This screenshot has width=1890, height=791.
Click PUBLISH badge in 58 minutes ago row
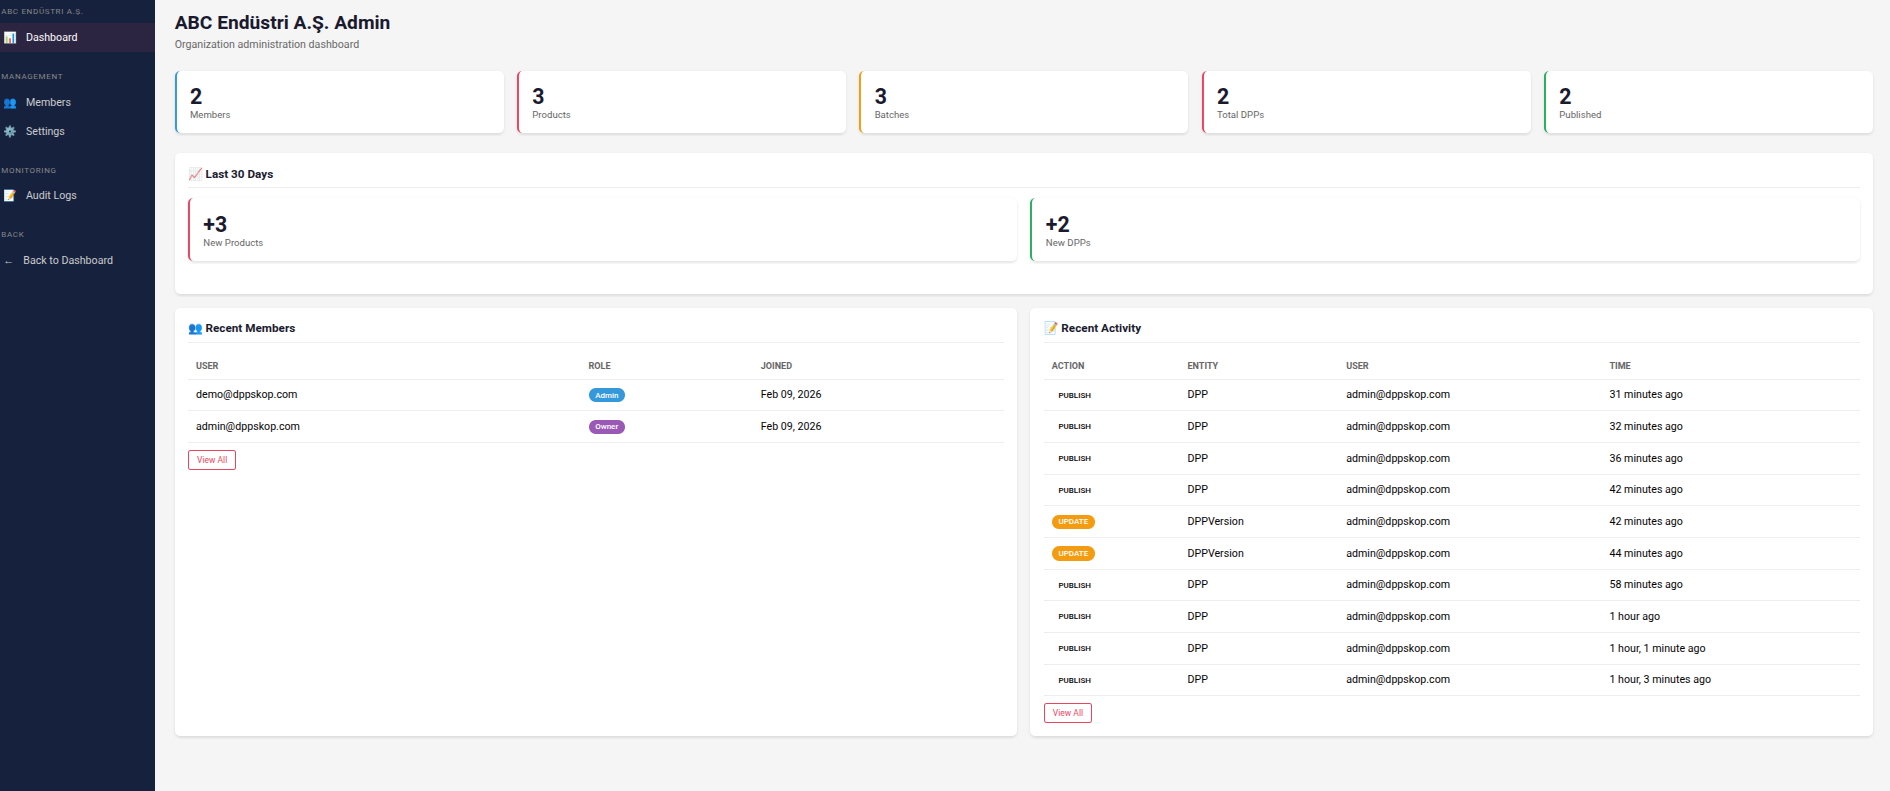click(1075, 586)
